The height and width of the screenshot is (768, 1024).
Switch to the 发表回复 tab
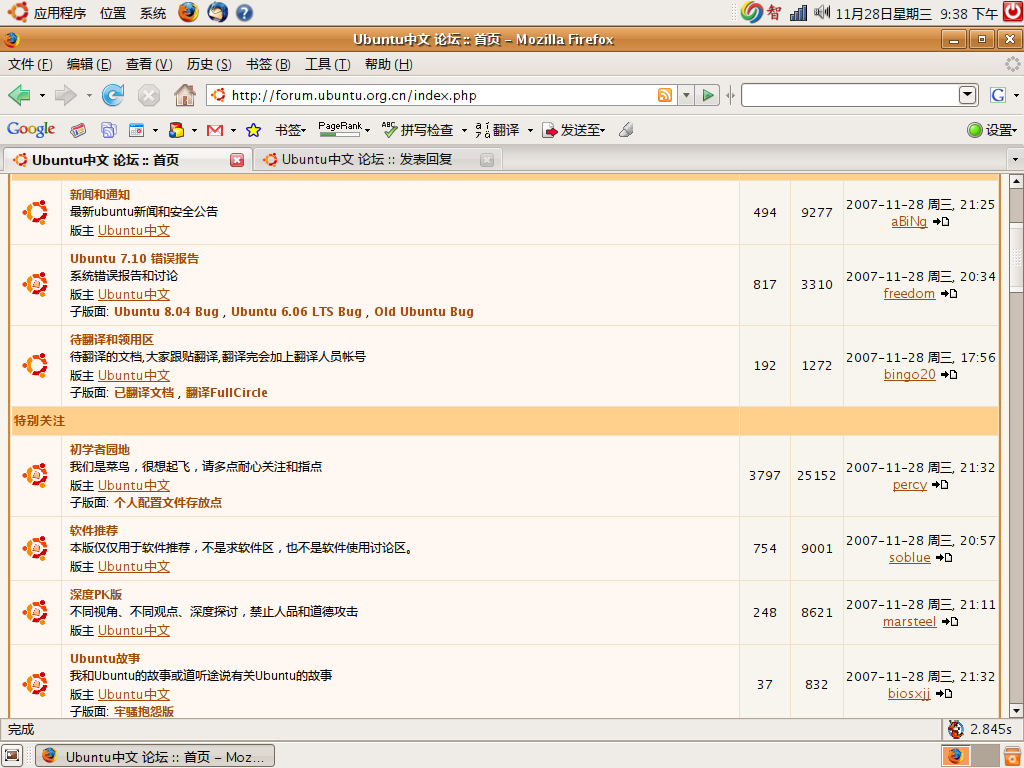(x=377, y=159)
